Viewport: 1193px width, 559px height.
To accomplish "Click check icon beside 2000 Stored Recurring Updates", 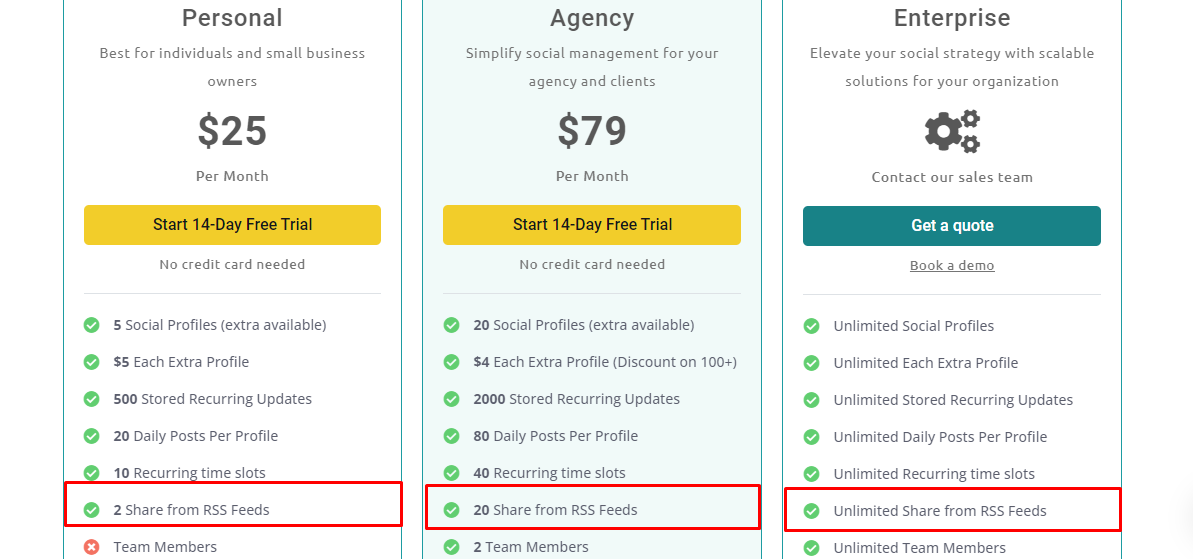I will tap(451, 399).
